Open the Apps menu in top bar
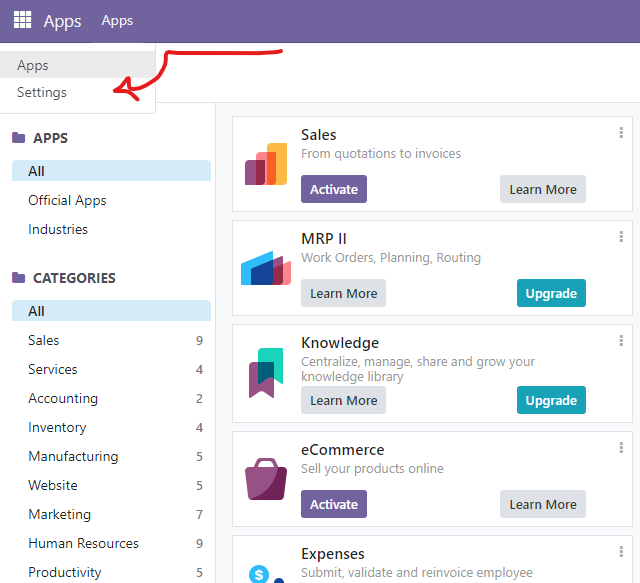 coord(117,20)
